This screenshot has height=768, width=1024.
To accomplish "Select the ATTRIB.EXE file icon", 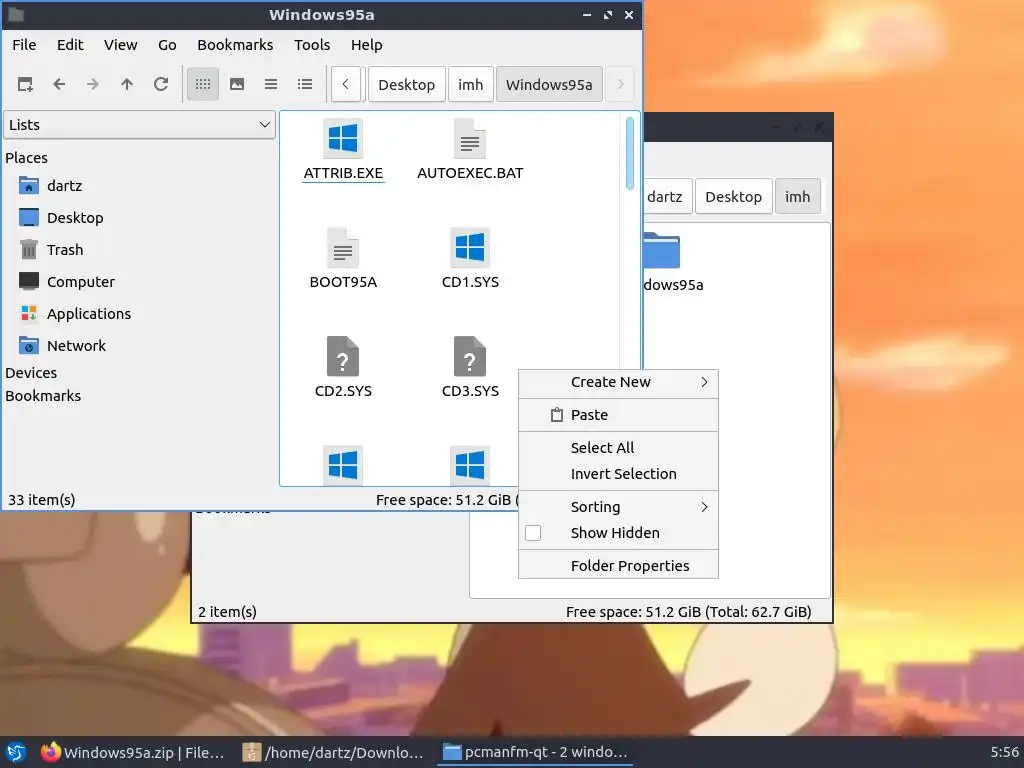I will point(343,138).
